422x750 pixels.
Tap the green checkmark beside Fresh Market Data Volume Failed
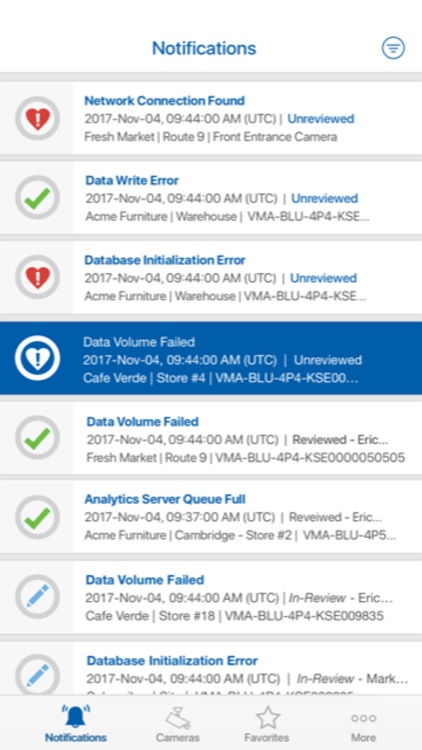pos(37,438)
